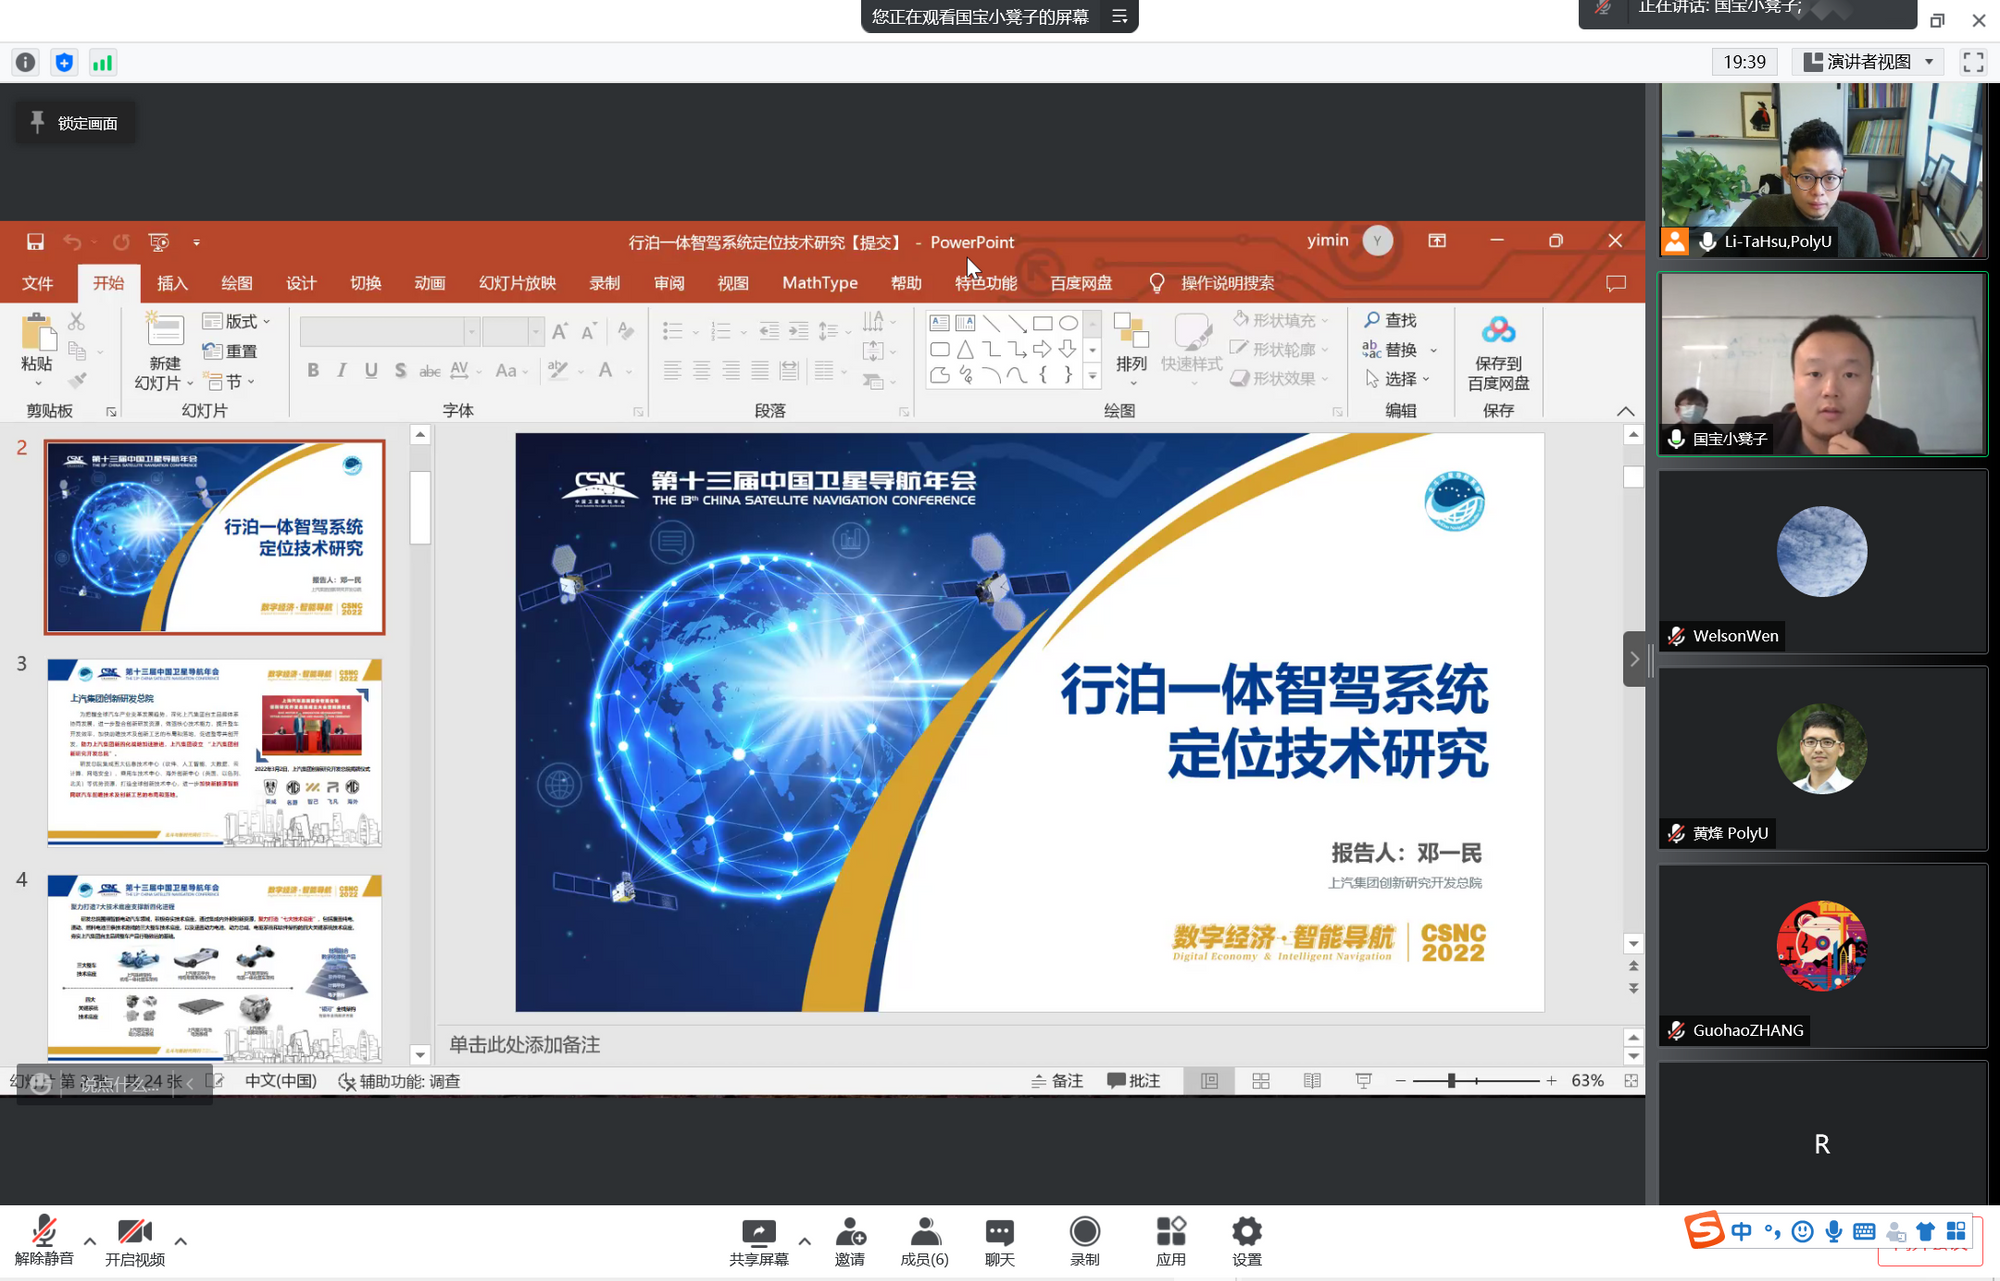Viewport: 2000px width, 1281px height.
Task: Expand the audio options arrow
Action: pos(90,1241)
